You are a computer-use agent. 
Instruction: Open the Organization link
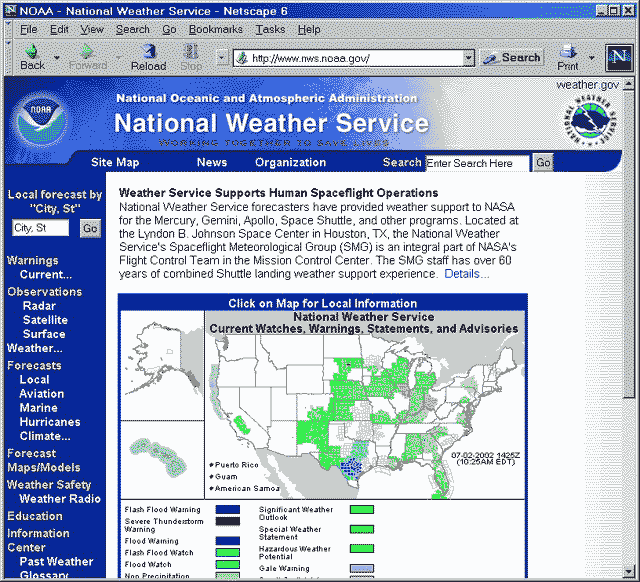click(291, 162)
